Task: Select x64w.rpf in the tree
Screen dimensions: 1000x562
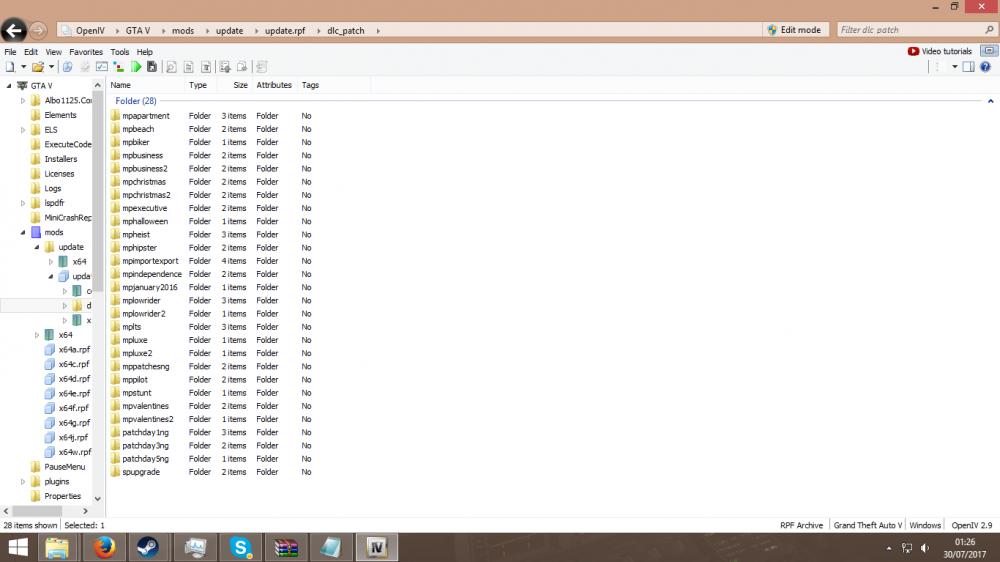Action: 75,452
